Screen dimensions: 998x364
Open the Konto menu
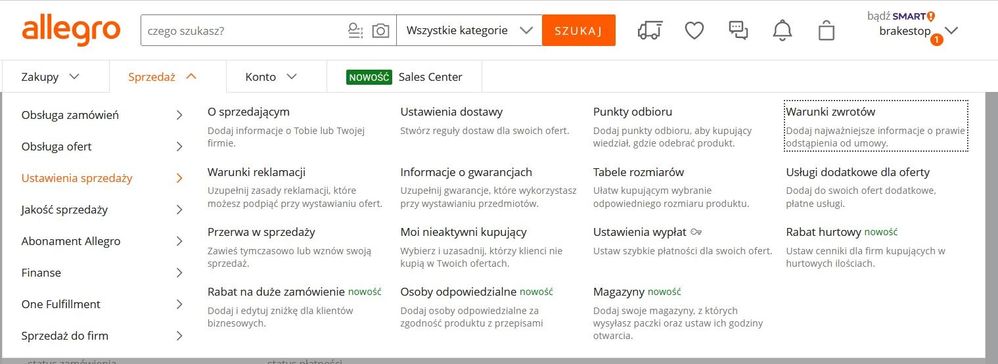[x=271, y=77]
